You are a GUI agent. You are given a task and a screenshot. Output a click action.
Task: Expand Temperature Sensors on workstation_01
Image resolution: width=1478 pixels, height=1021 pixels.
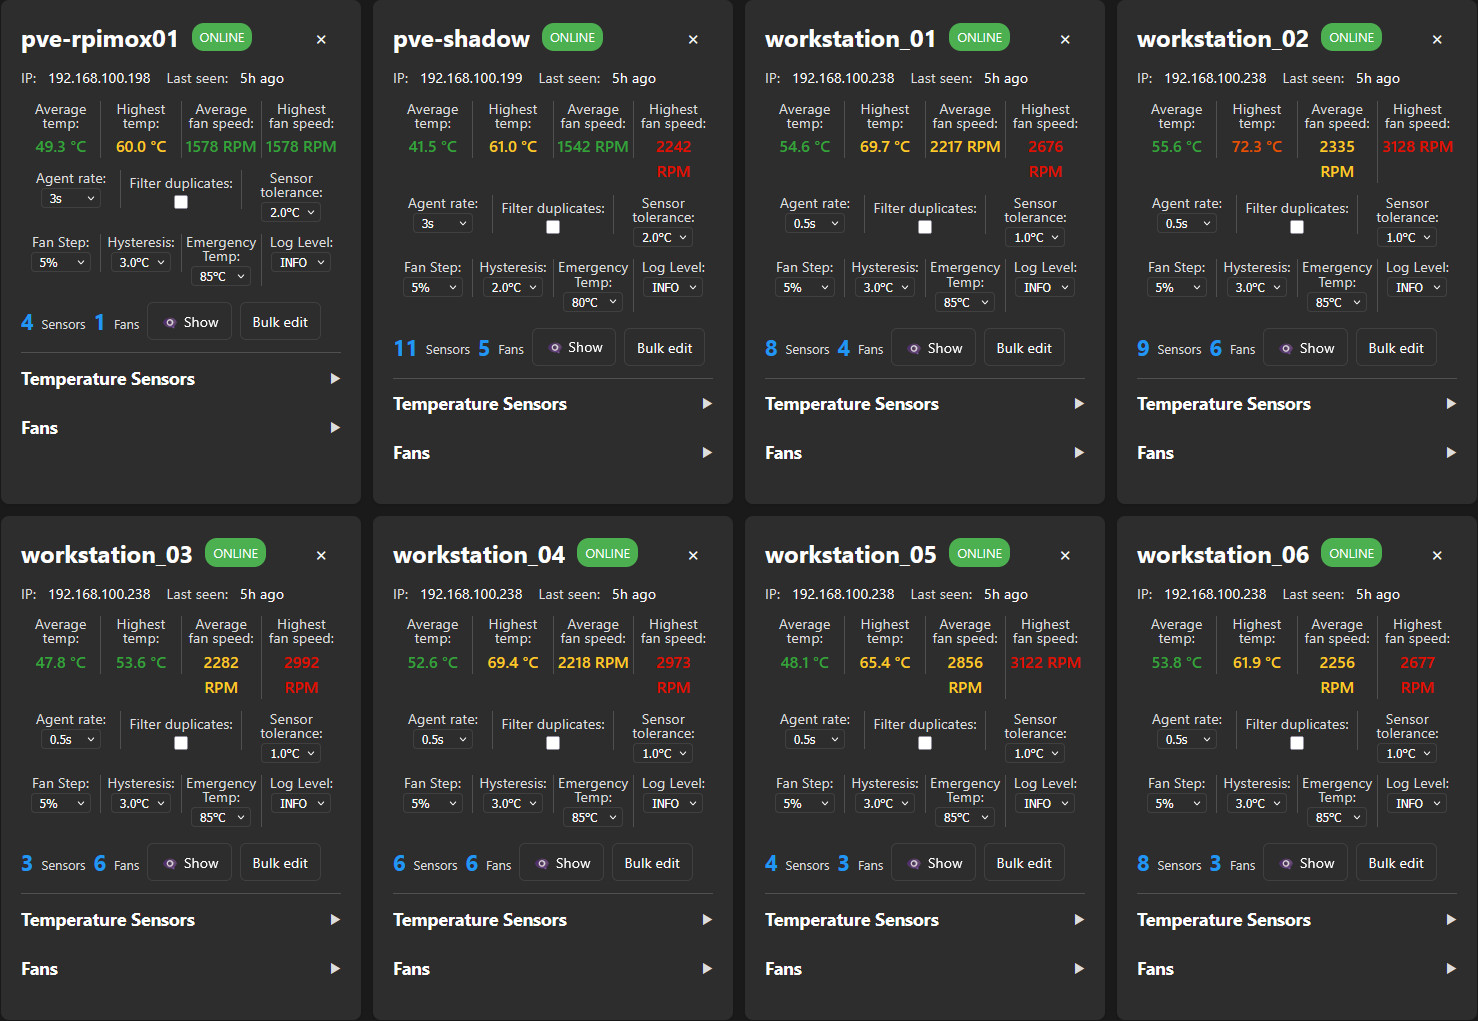(x=925, y=404)
